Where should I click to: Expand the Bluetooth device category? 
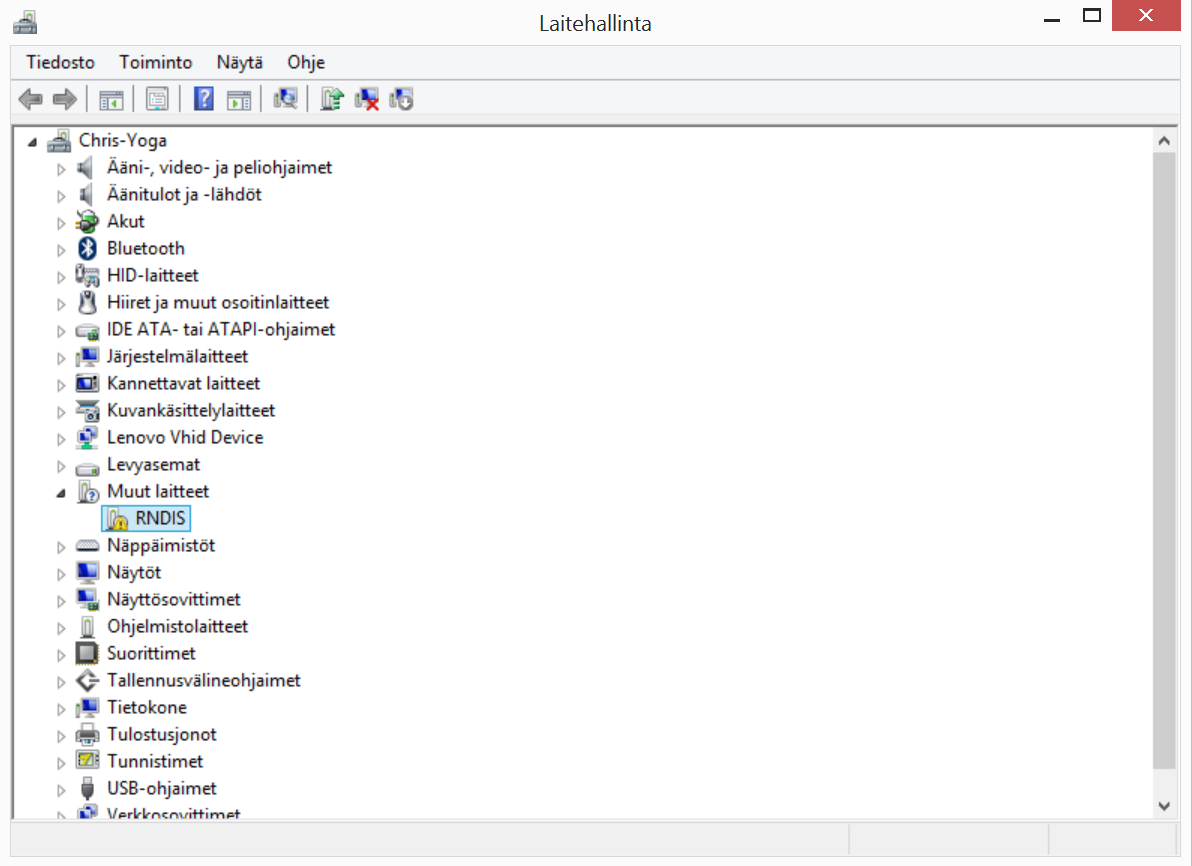[61, 248]
